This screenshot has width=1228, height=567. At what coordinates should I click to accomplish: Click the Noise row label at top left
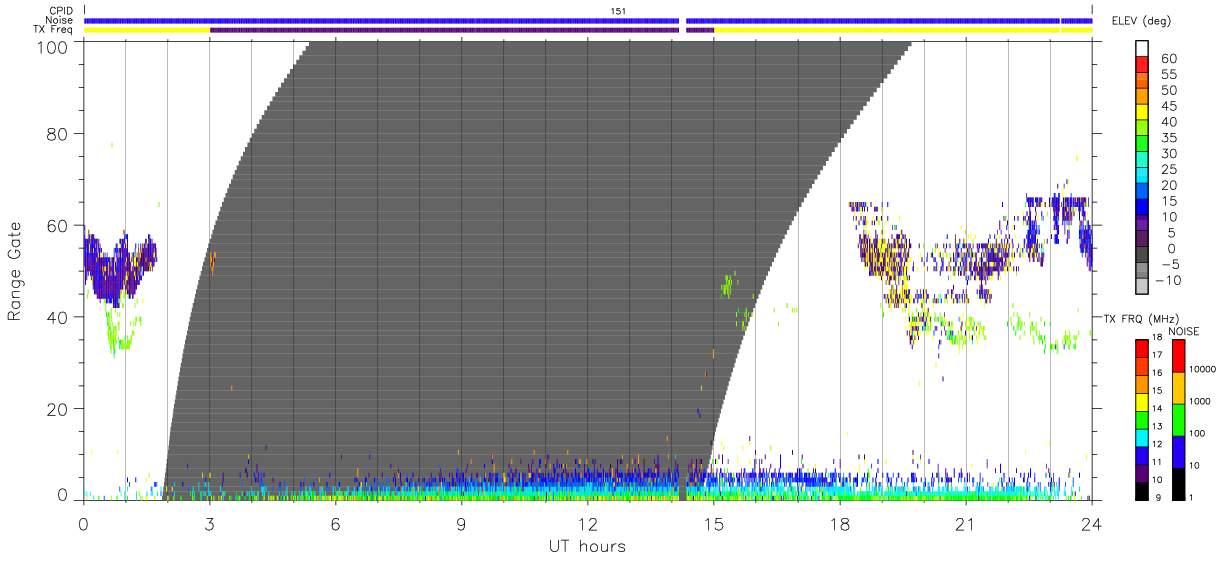point(60,20)
